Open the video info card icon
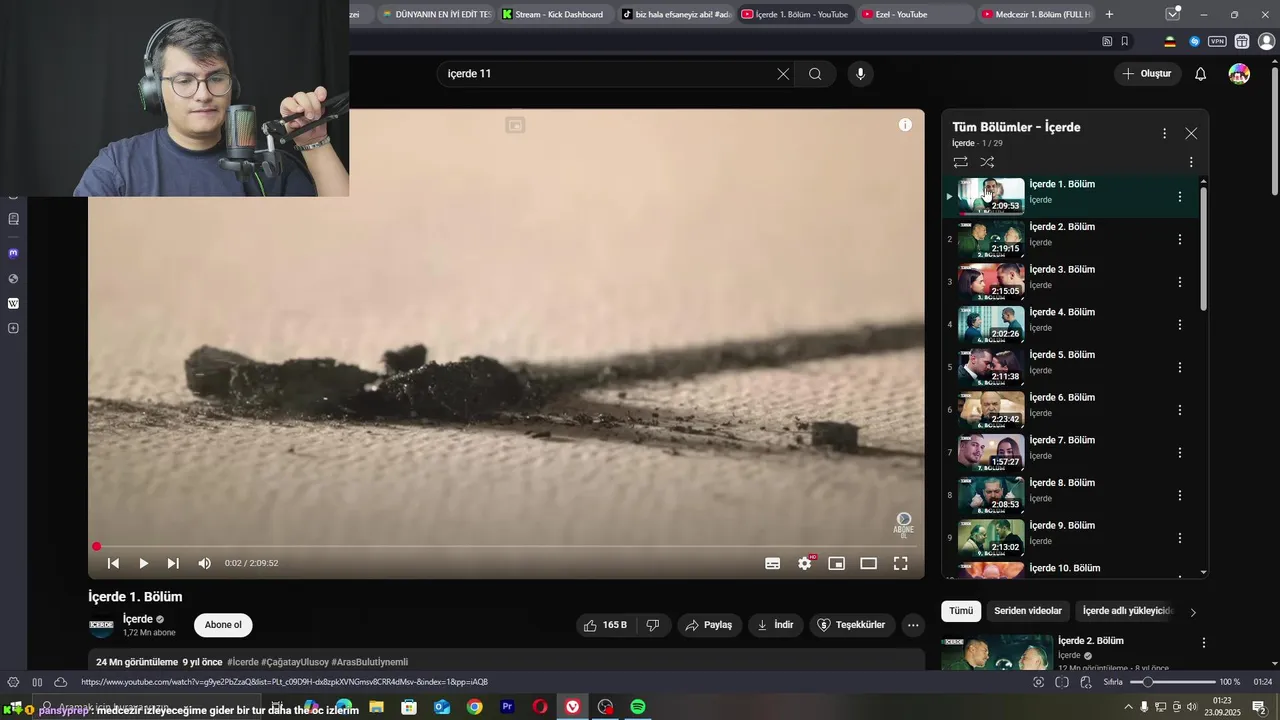 pos(905,125)
